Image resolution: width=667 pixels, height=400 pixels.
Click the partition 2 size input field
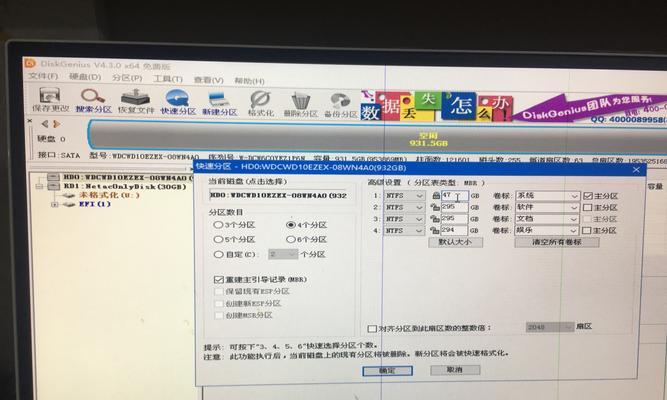point(454,207)
